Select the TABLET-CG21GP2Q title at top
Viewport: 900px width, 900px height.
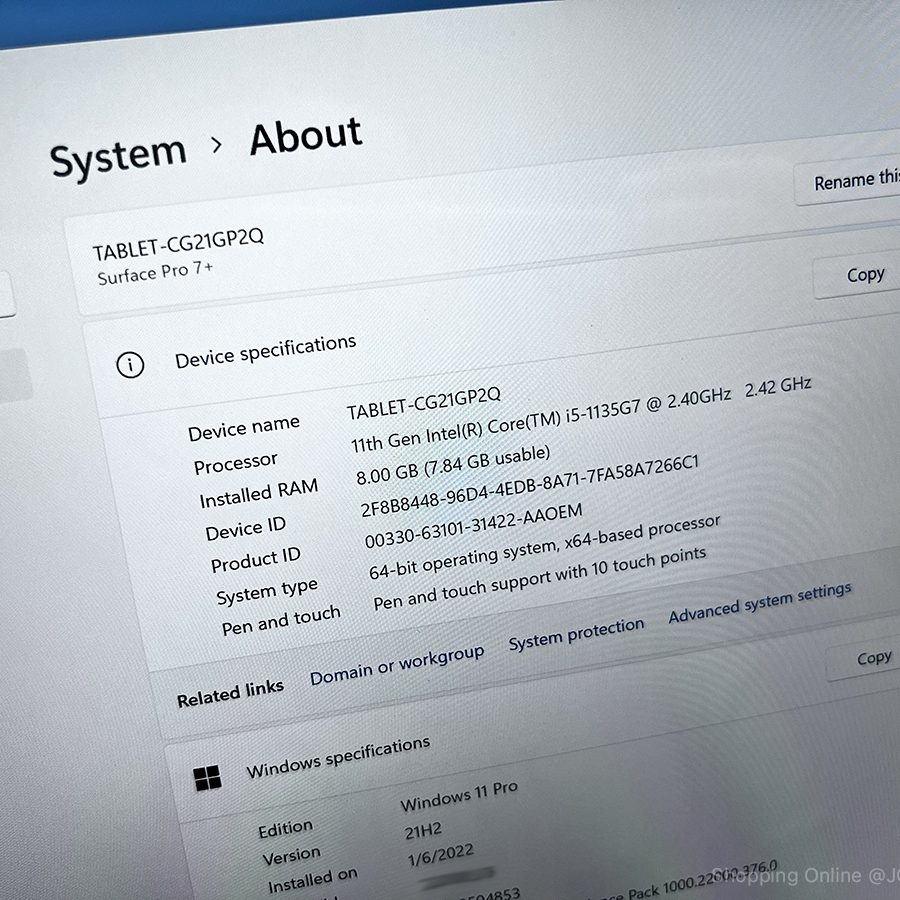coord(179,245)
